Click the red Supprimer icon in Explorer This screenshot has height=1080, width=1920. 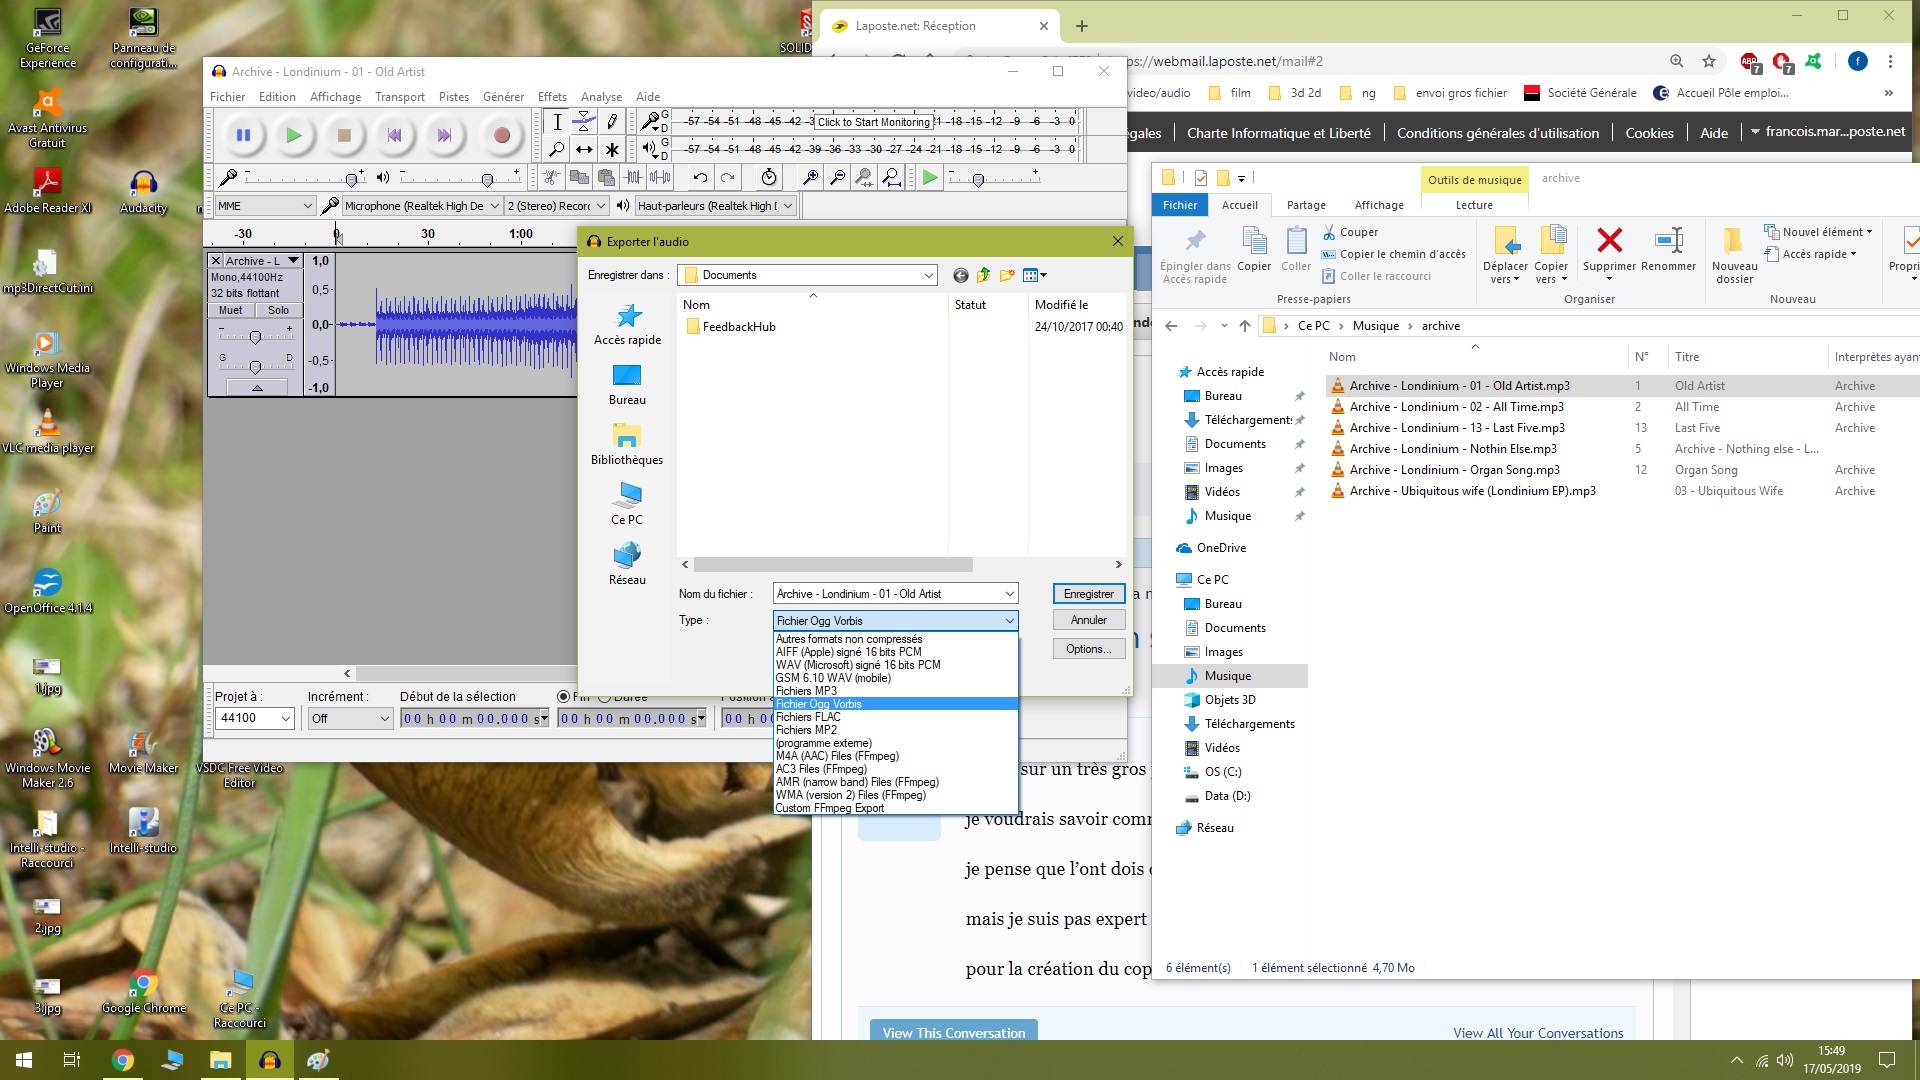(1609, 241)
